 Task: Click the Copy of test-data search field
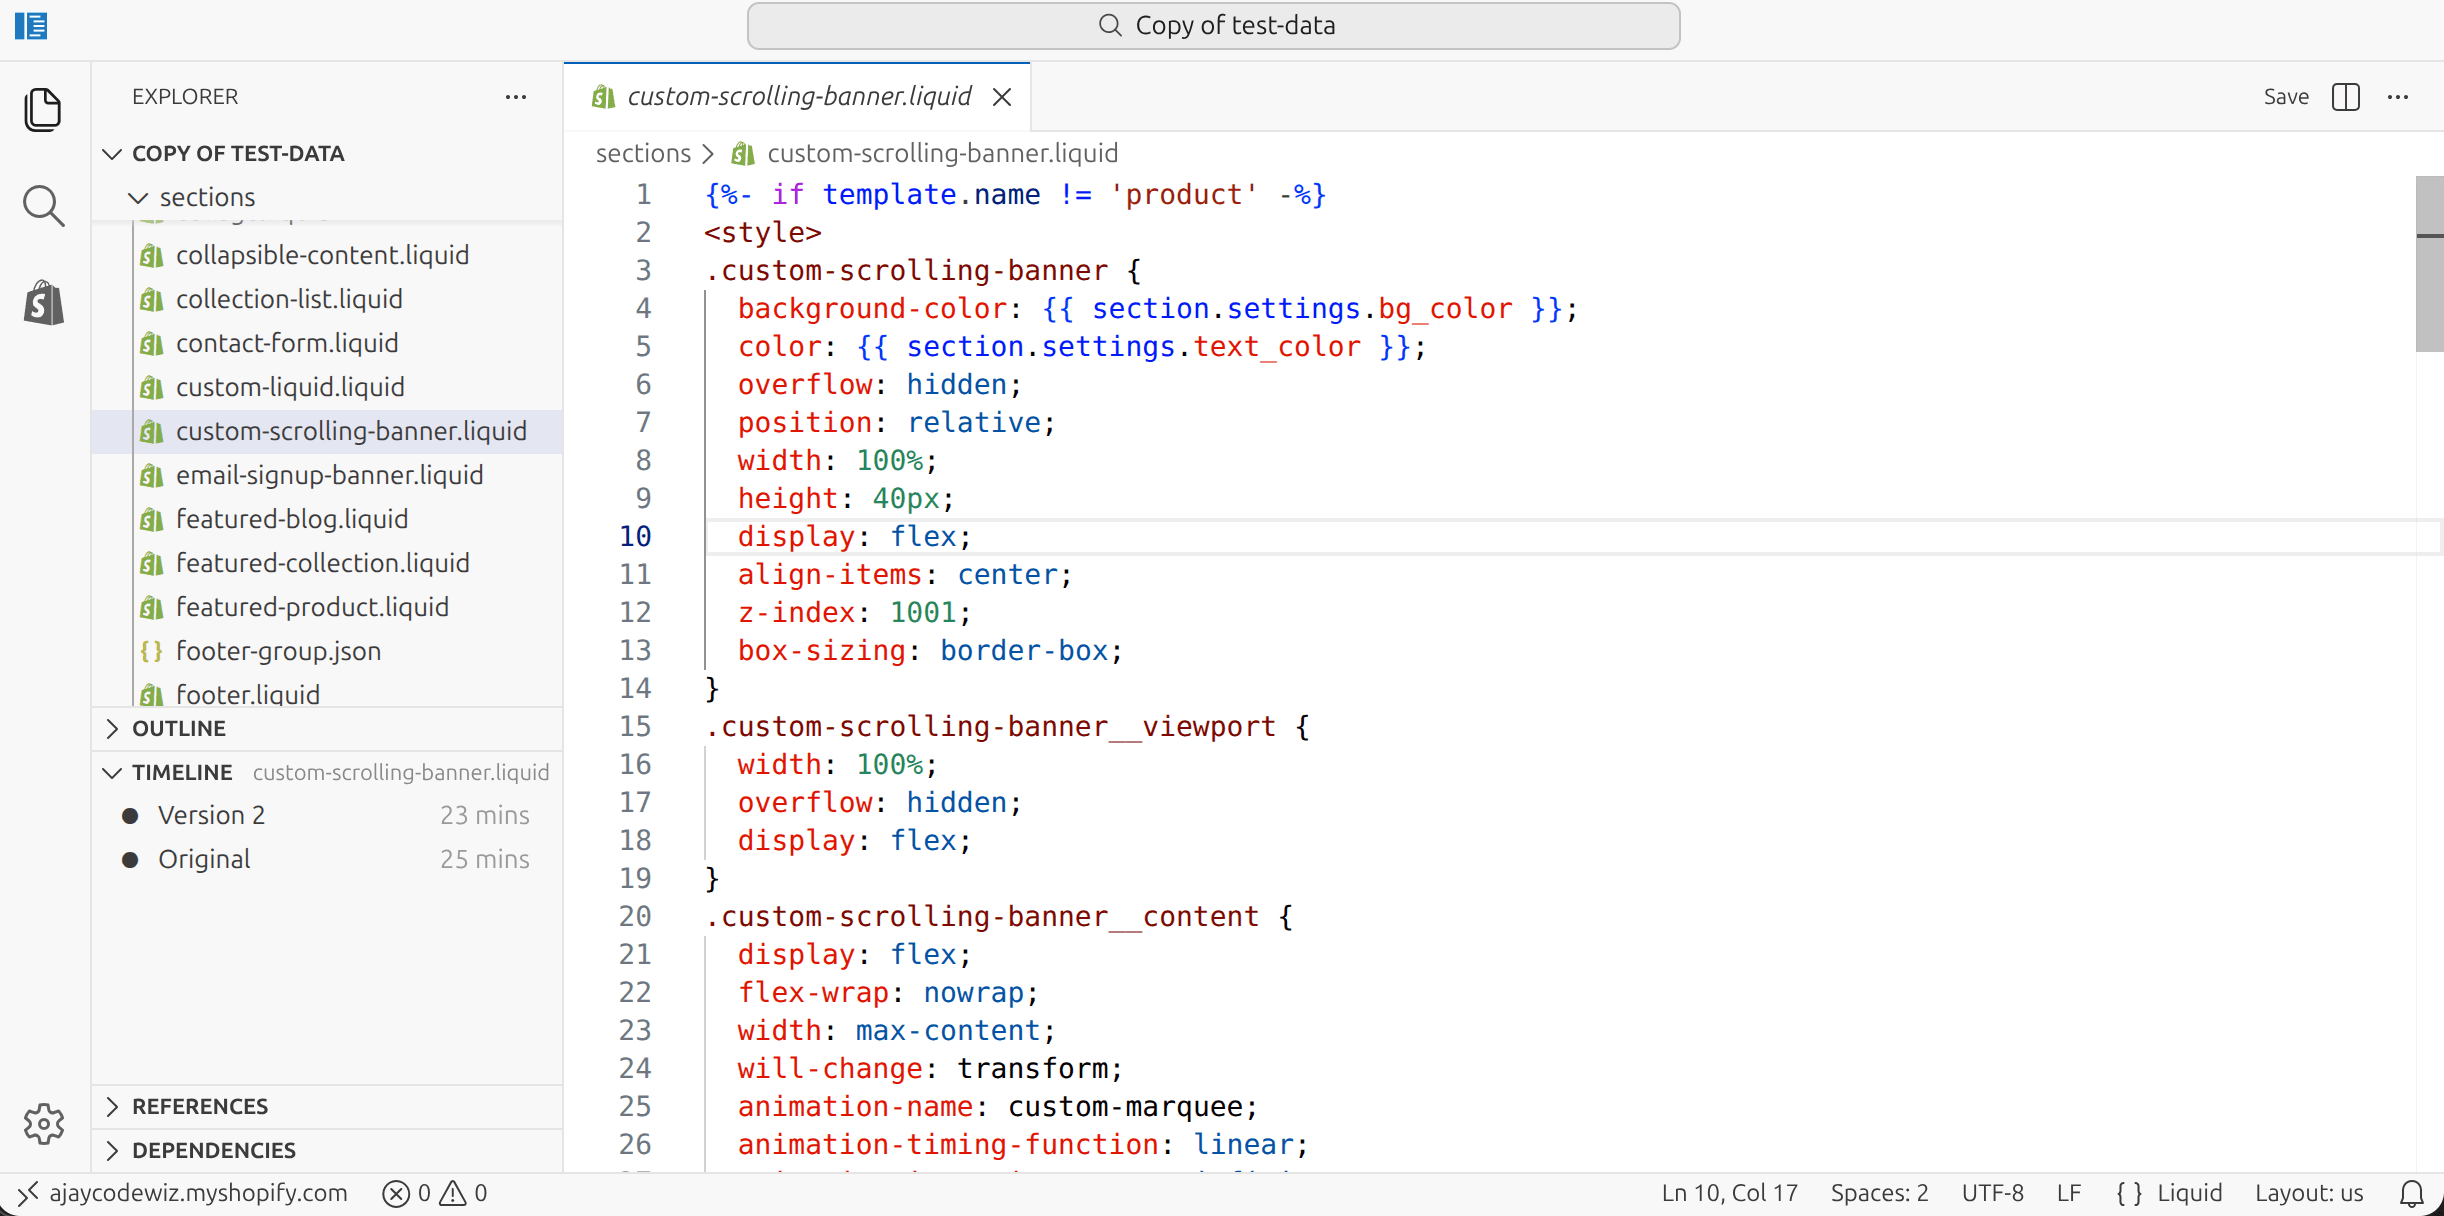(1213, 26)
